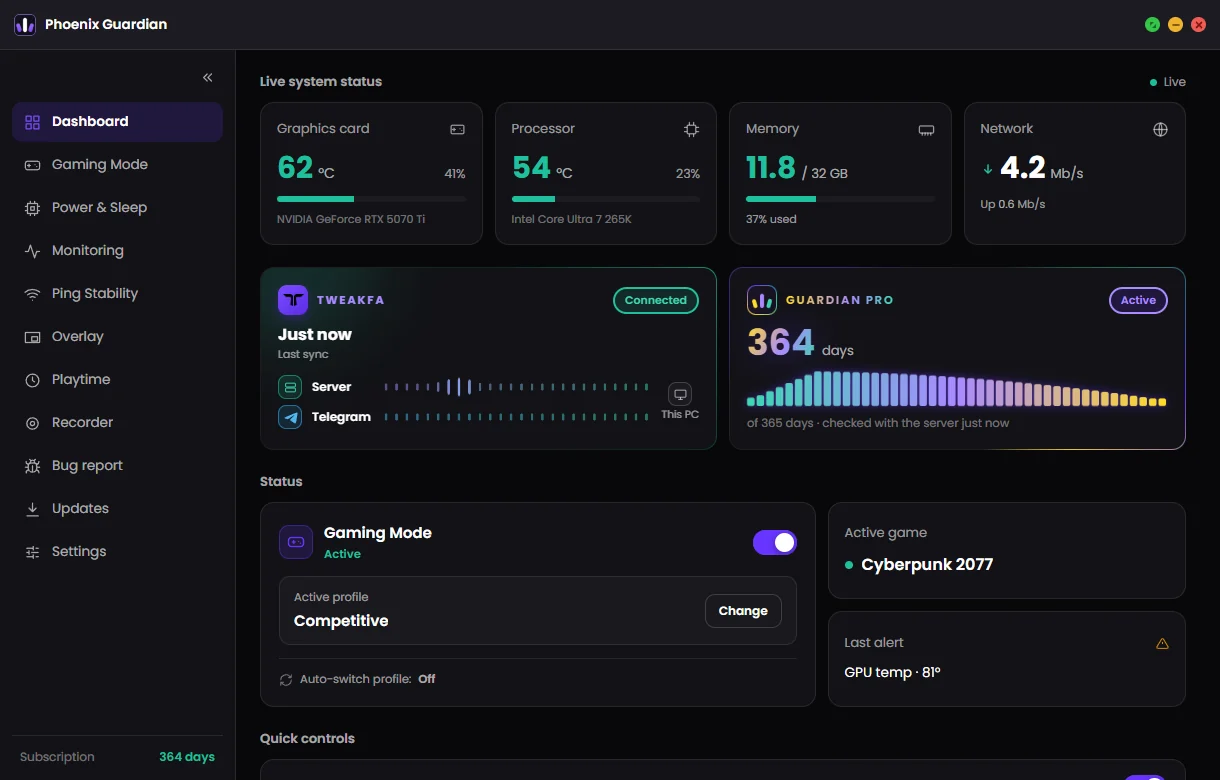Click the Settings sliders icon
The image size is (1220, 780).
click(x=32, y=552)
